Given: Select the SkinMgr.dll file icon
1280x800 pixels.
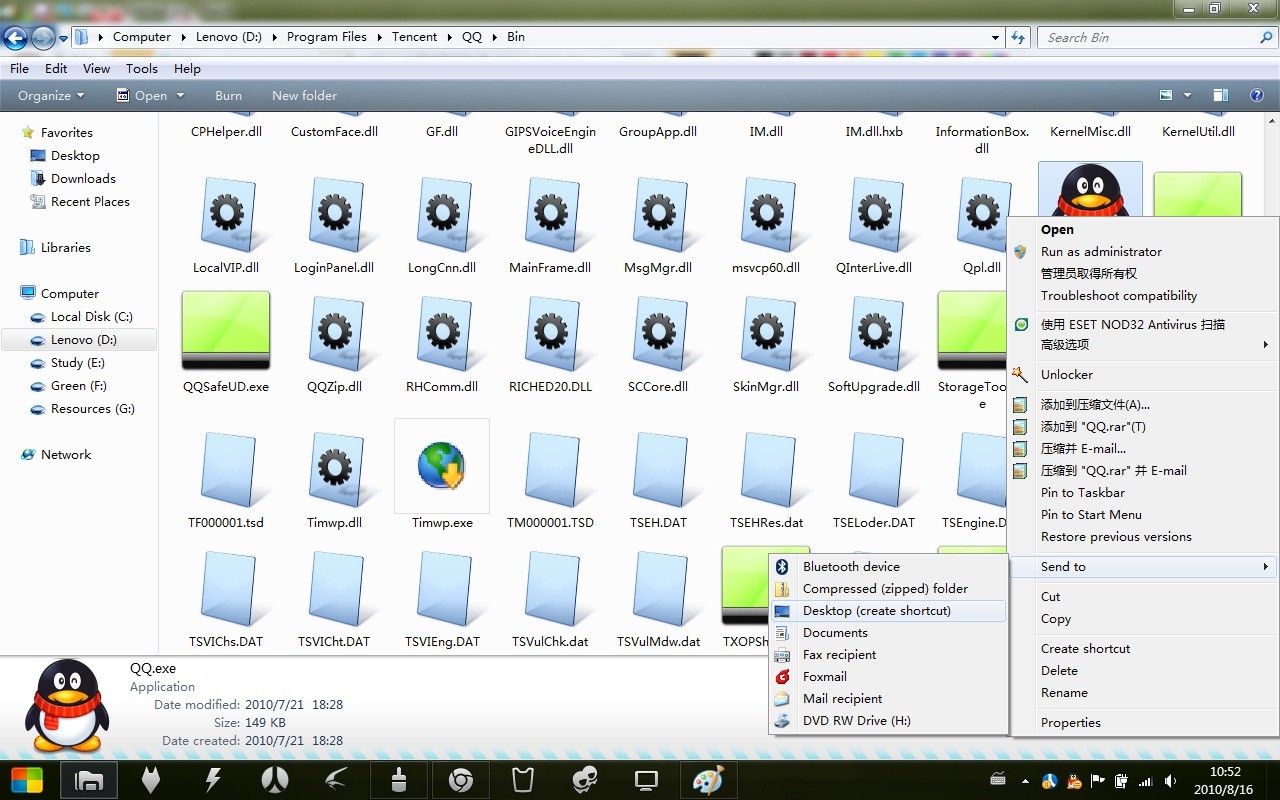Looking at the screenshot, I should click(766, 333).
